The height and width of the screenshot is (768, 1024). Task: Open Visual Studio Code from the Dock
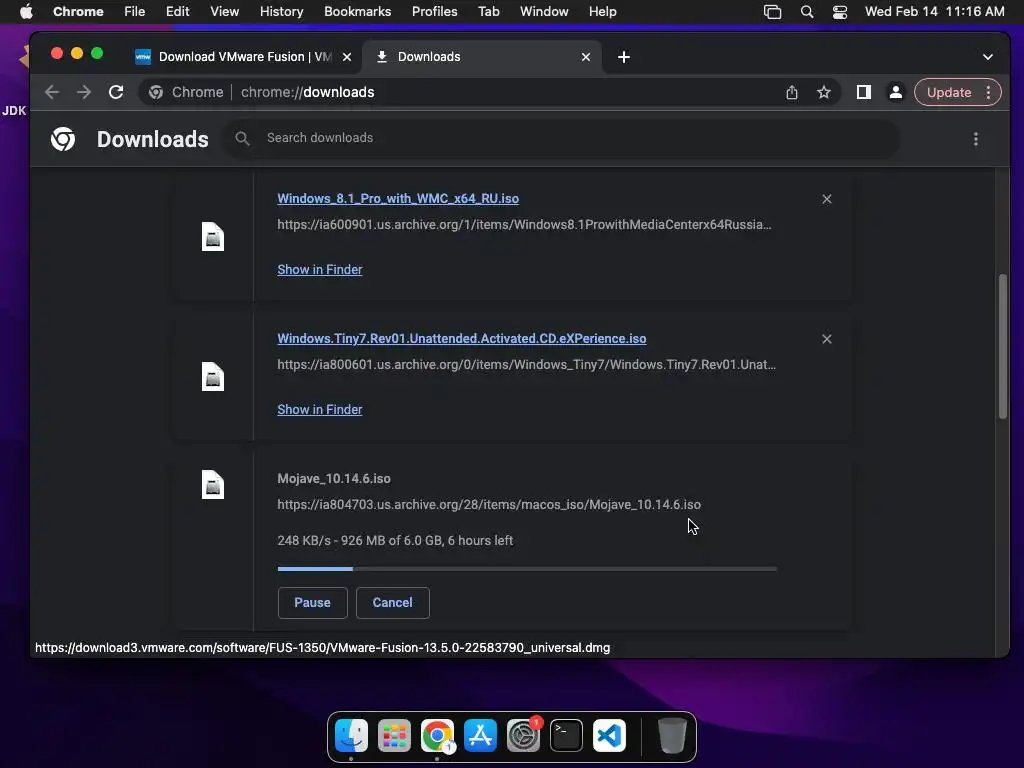click(x=609, y=736)
